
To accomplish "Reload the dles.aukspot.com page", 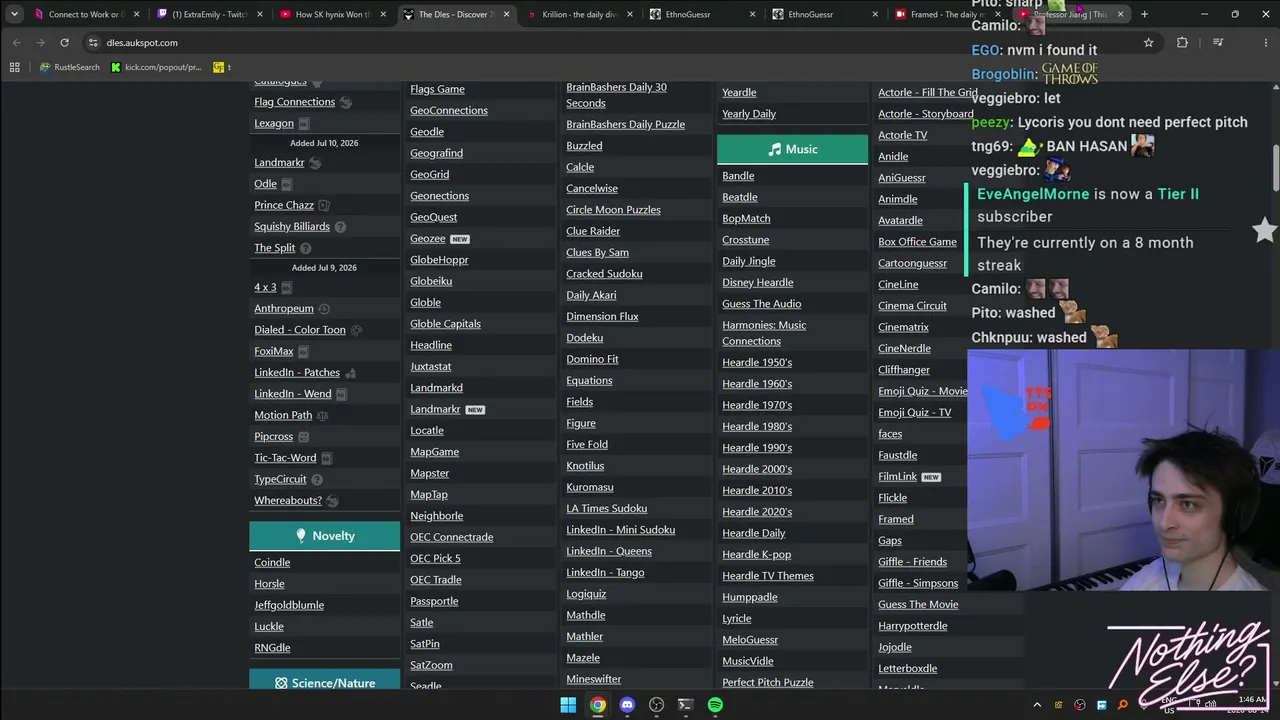I will point(64,42).
